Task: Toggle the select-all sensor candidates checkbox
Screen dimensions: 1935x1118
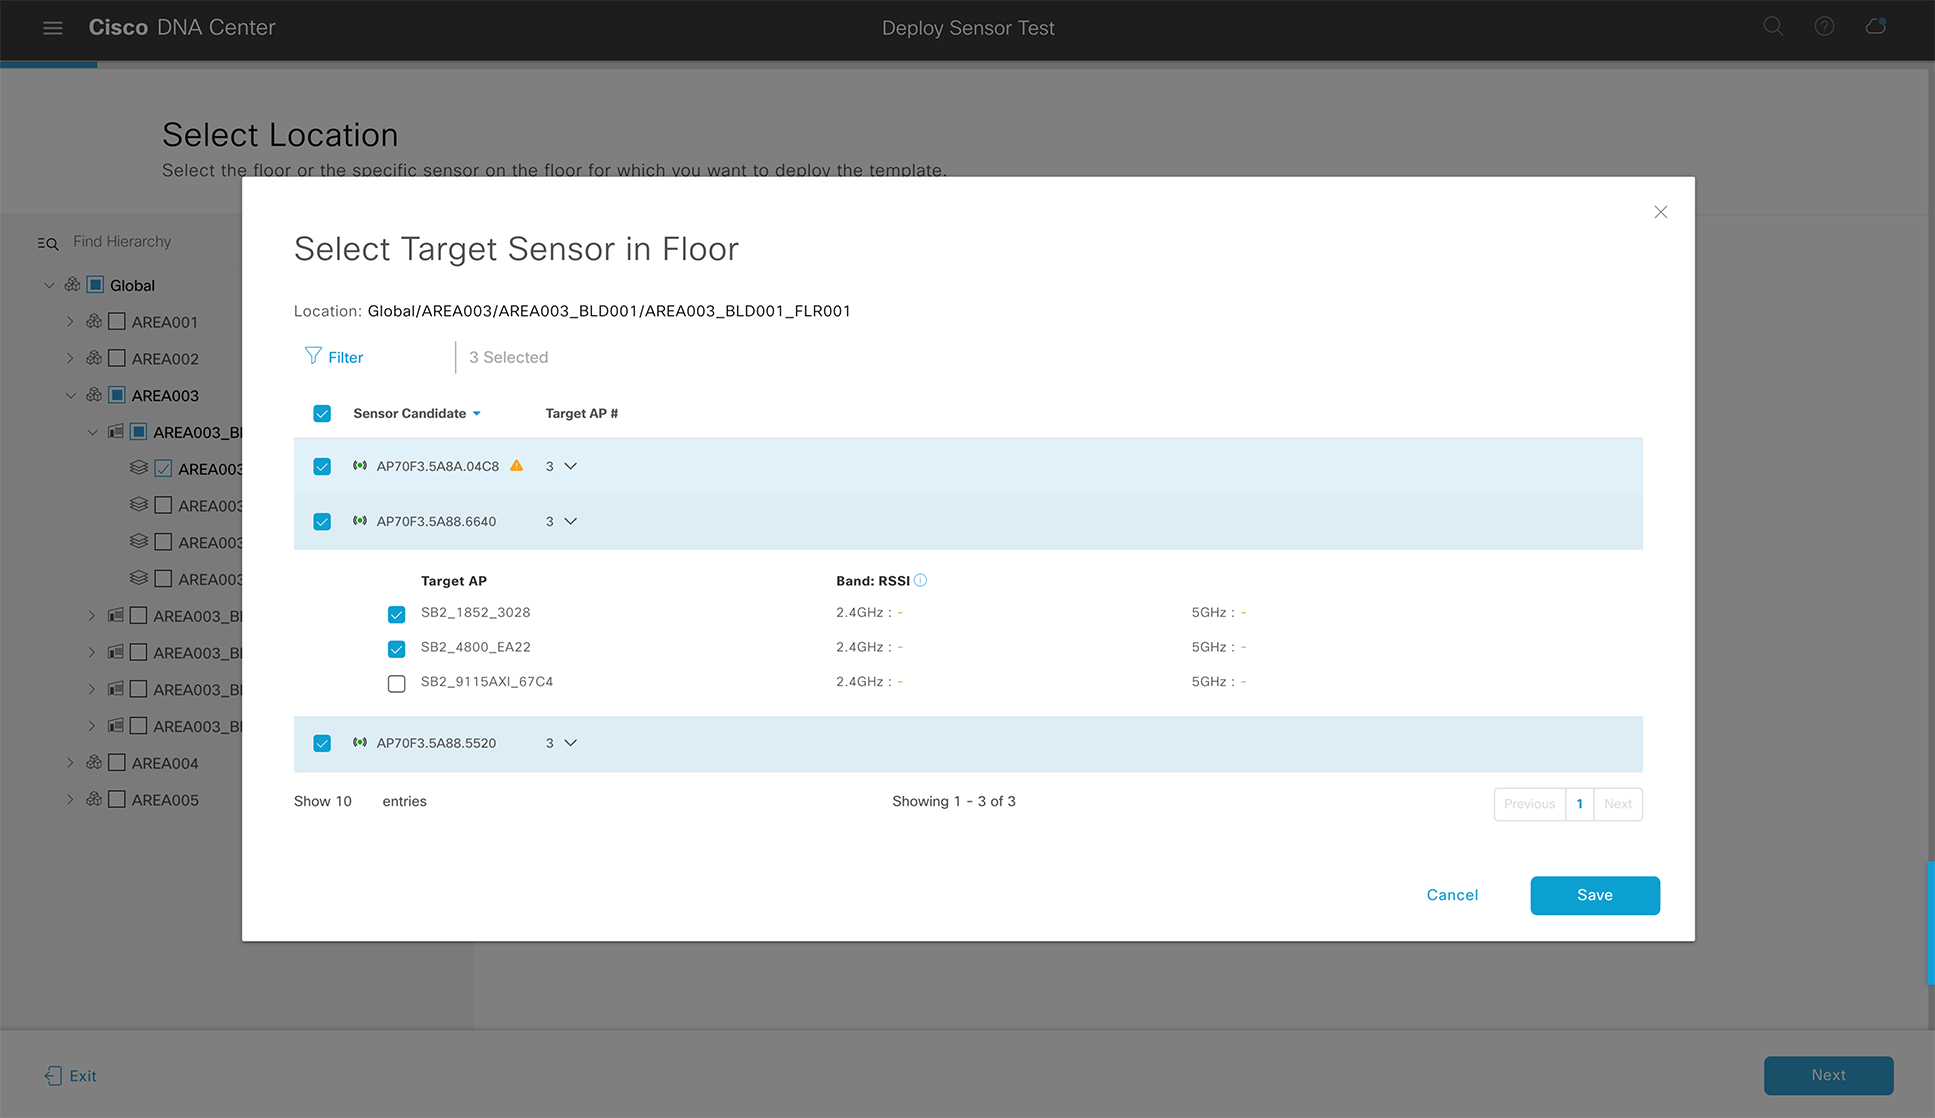Action: (x=322, y=414)
